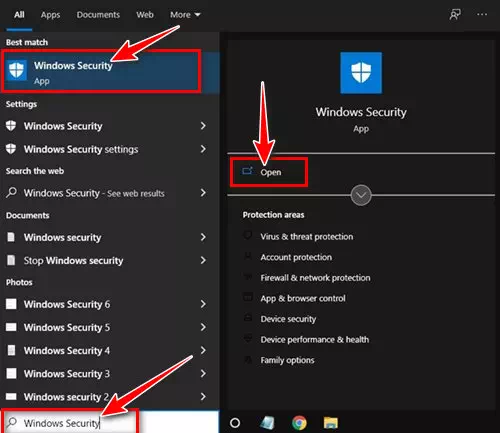
Task: Click the document icon beside Stop Windows security
Action: coord(11,260)
